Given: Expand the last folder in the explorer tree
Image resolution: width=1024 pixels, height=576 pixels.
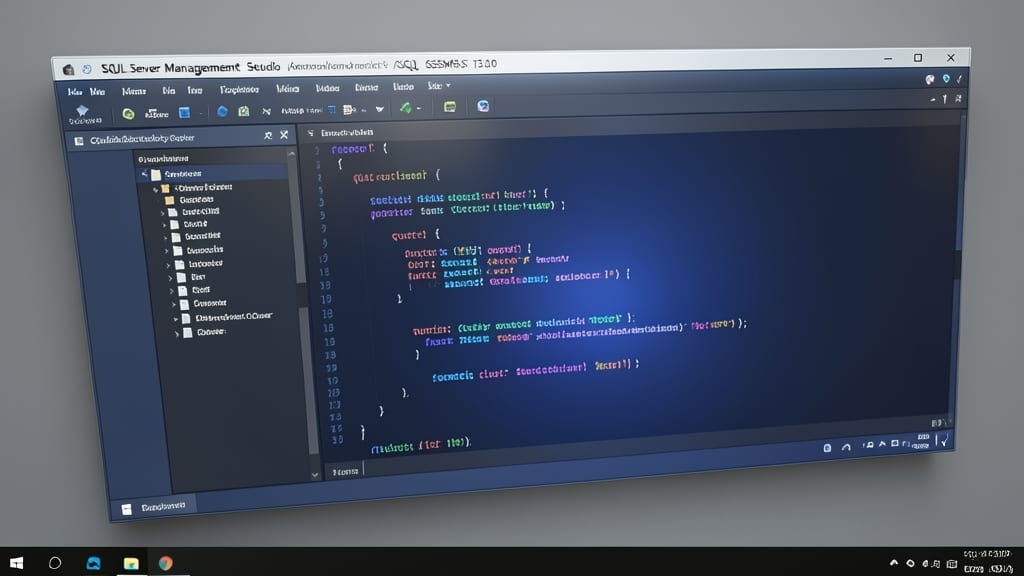Looking at the screenshot, I should click(x=176, y=333).
